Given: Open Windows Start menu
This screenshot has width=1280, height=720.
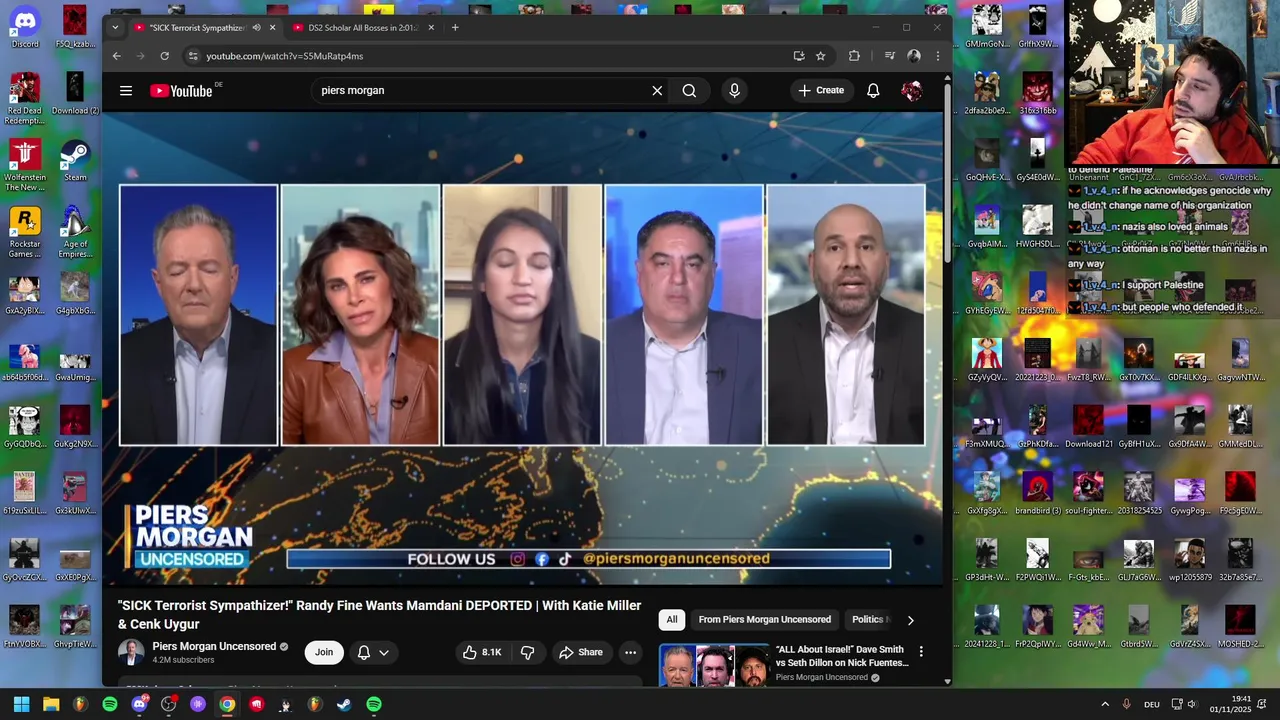Looking at the screenshot, I should [x=21, y=704].
